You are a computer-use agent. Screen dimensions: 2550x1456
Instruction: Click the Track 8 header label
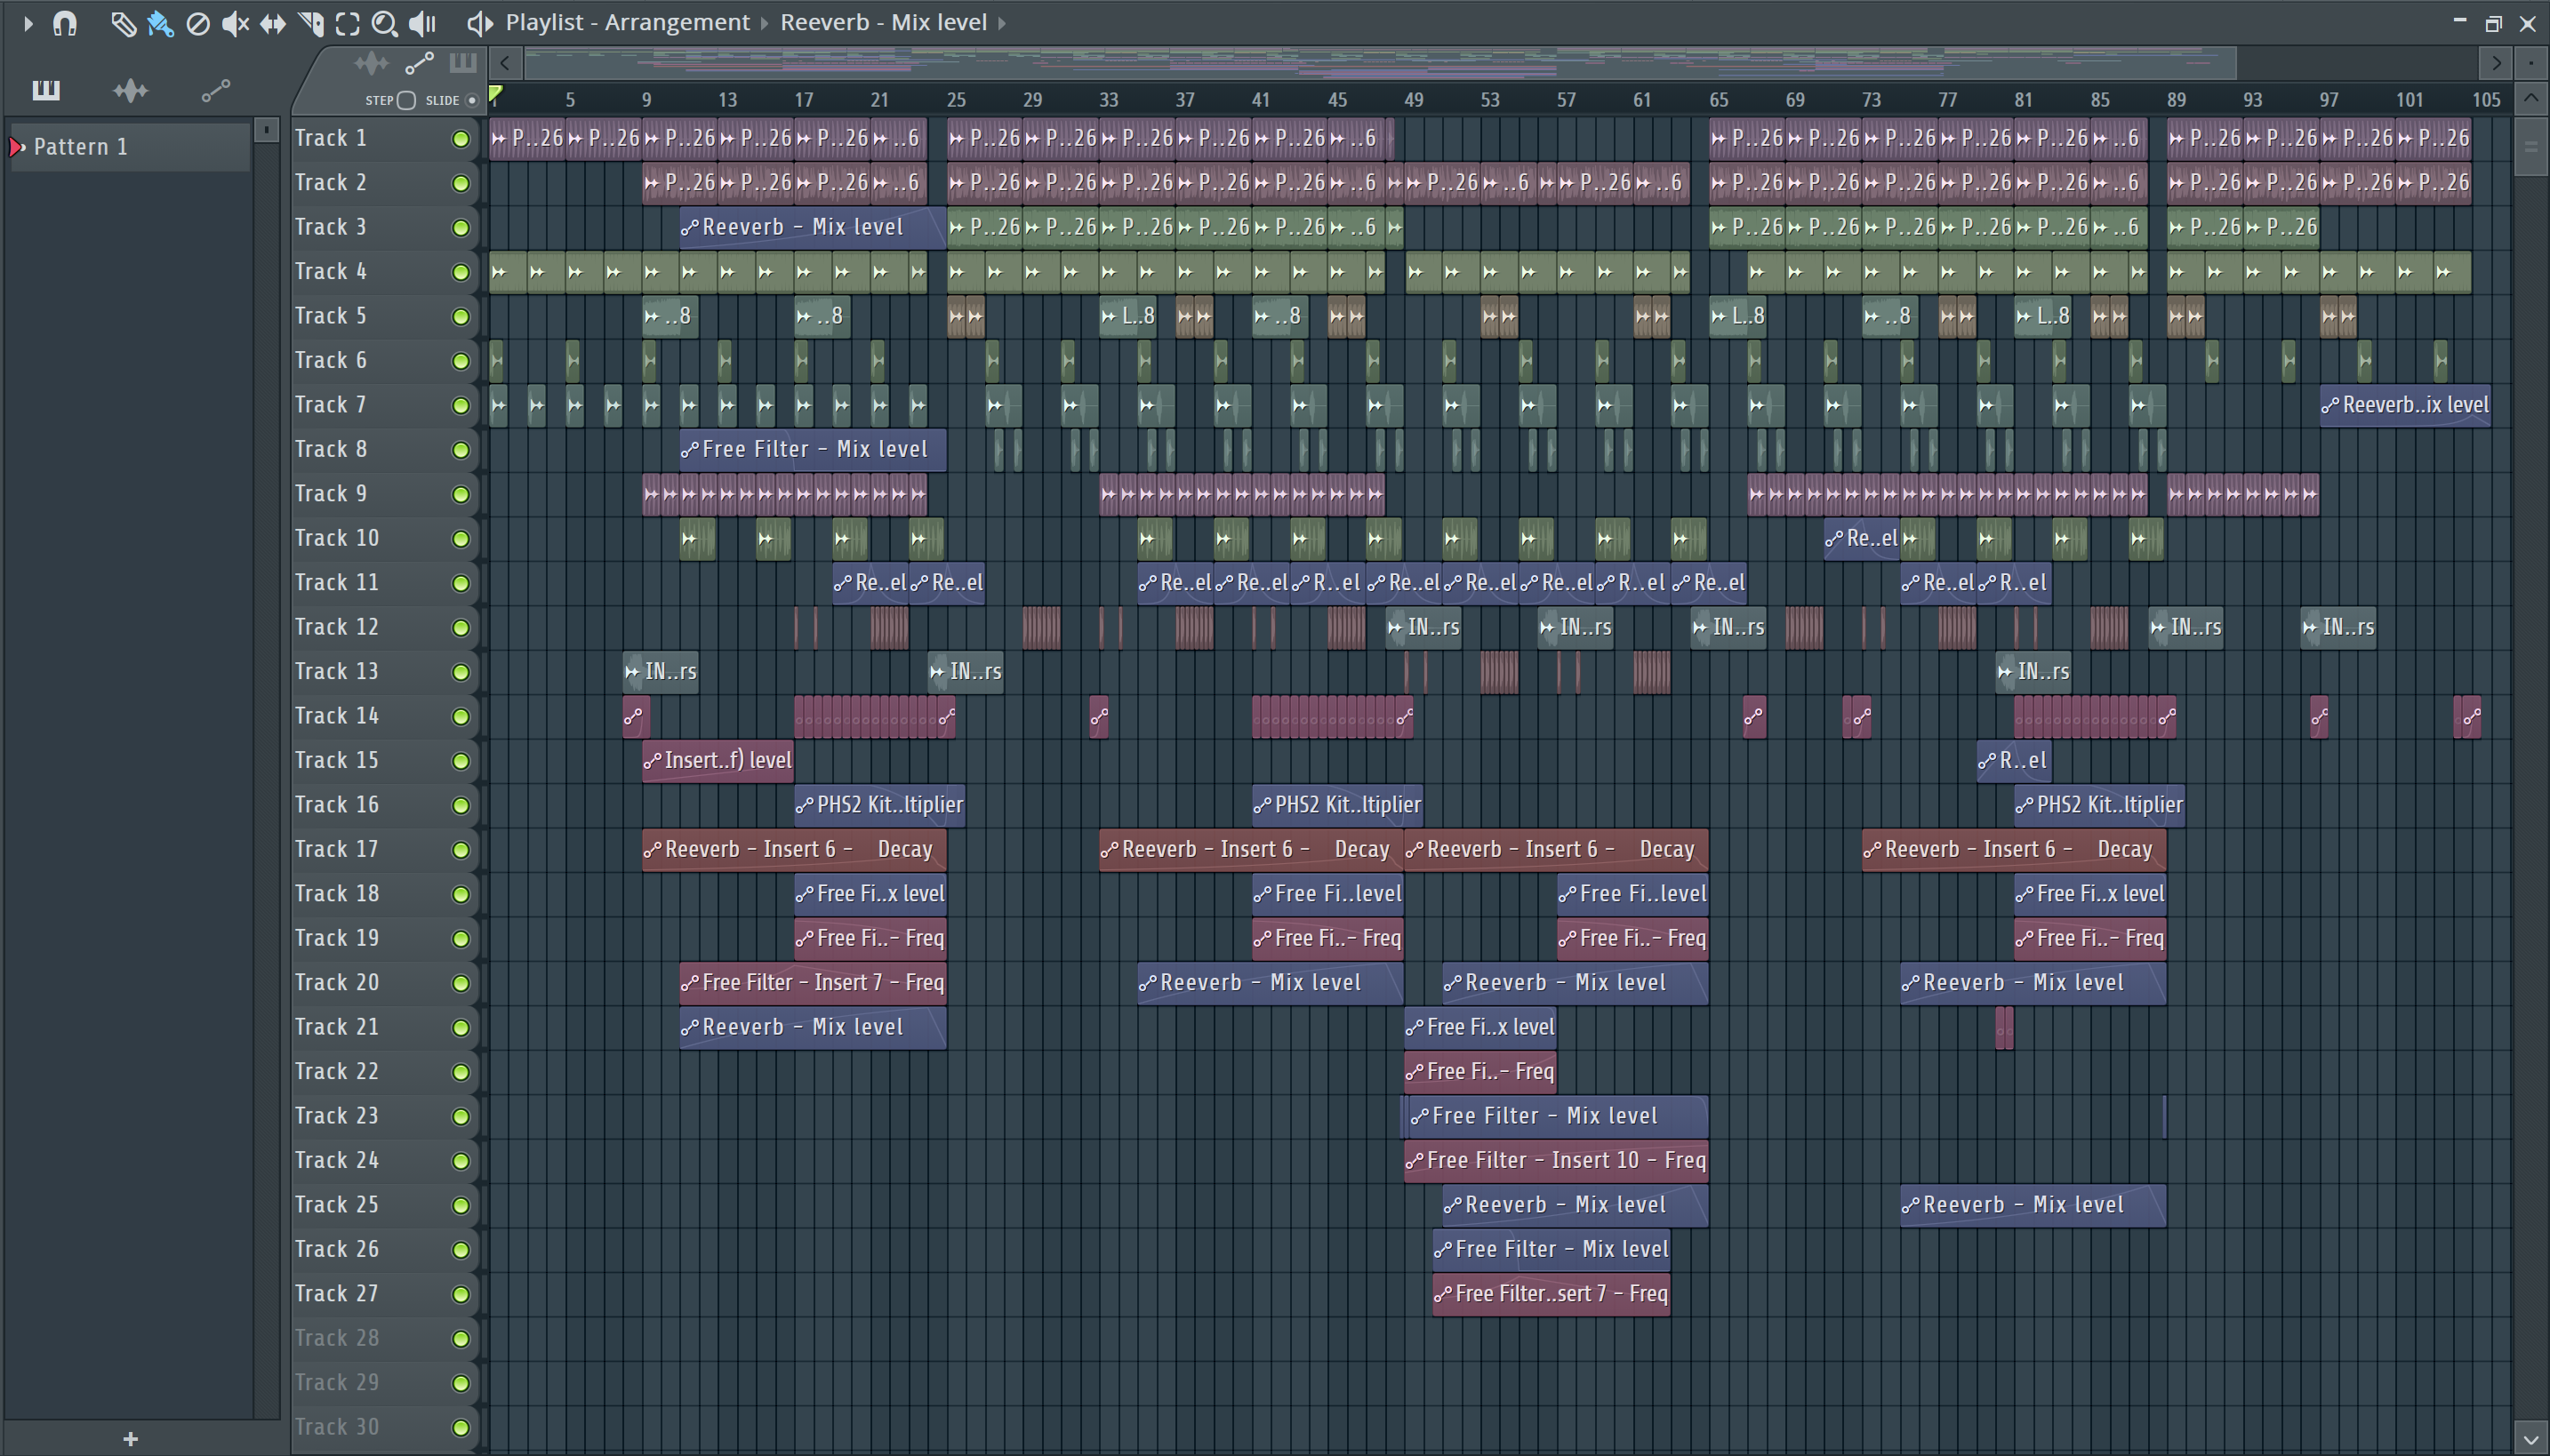point(330,449)
